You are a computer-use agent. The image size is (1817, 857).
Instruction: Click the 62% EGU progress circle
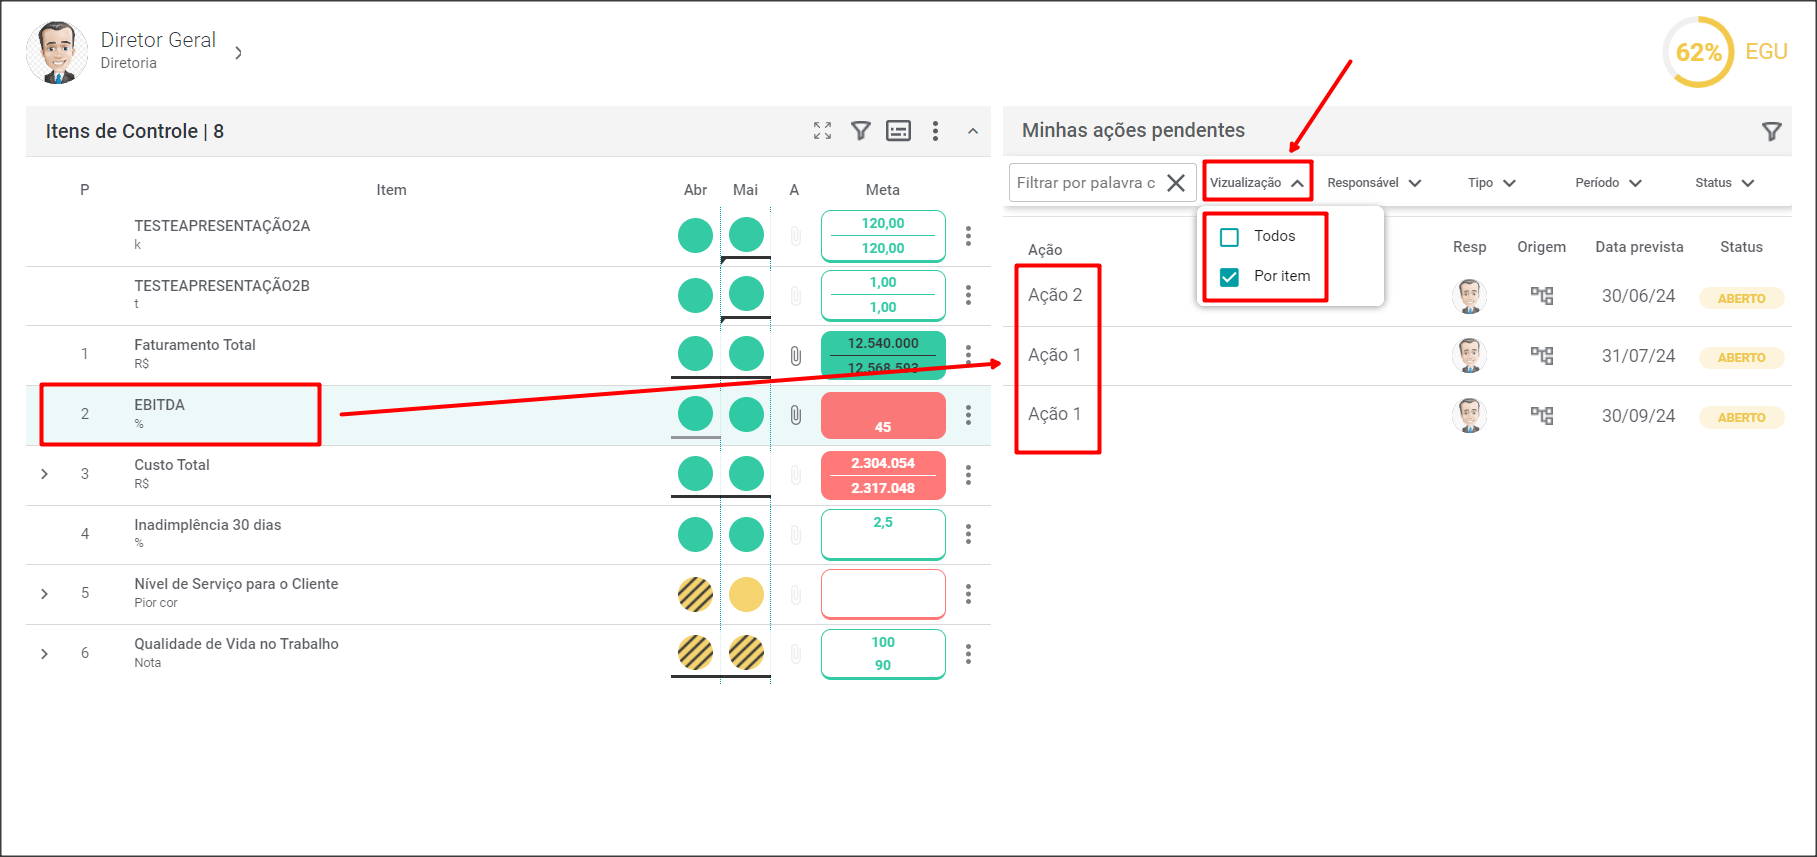(x=1698, y=52)
